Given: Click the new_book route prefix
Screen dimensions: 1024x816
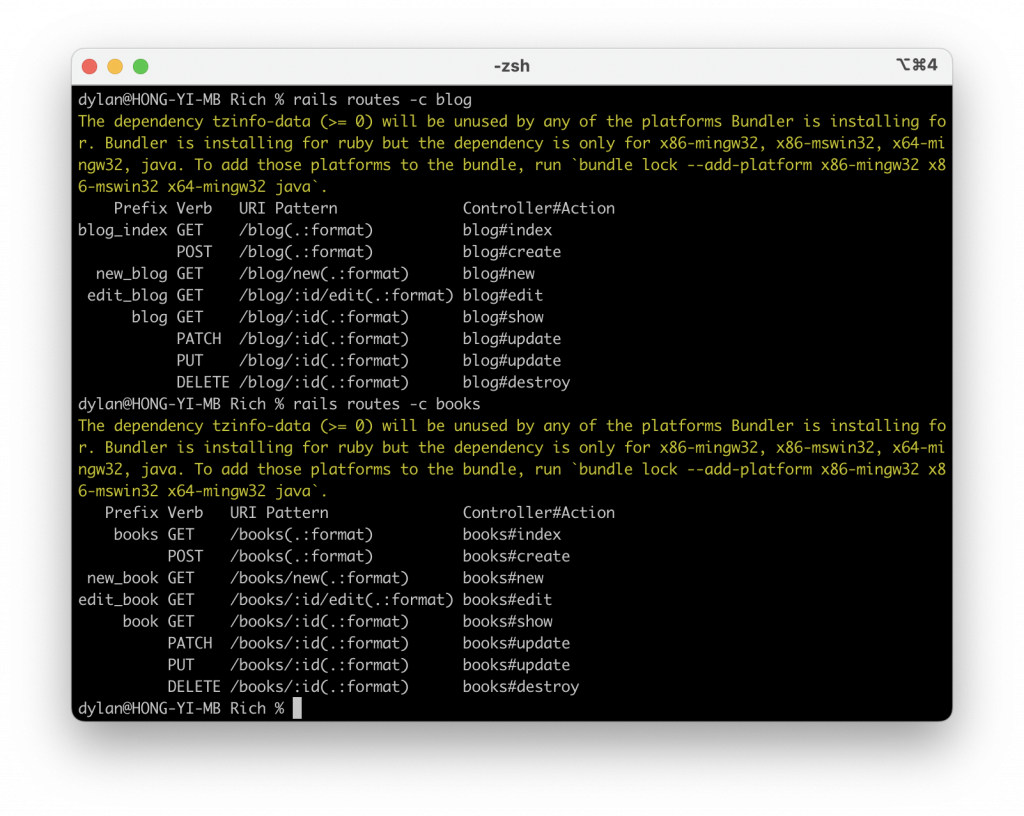Looking at the screenshot, I should point(123,578).
